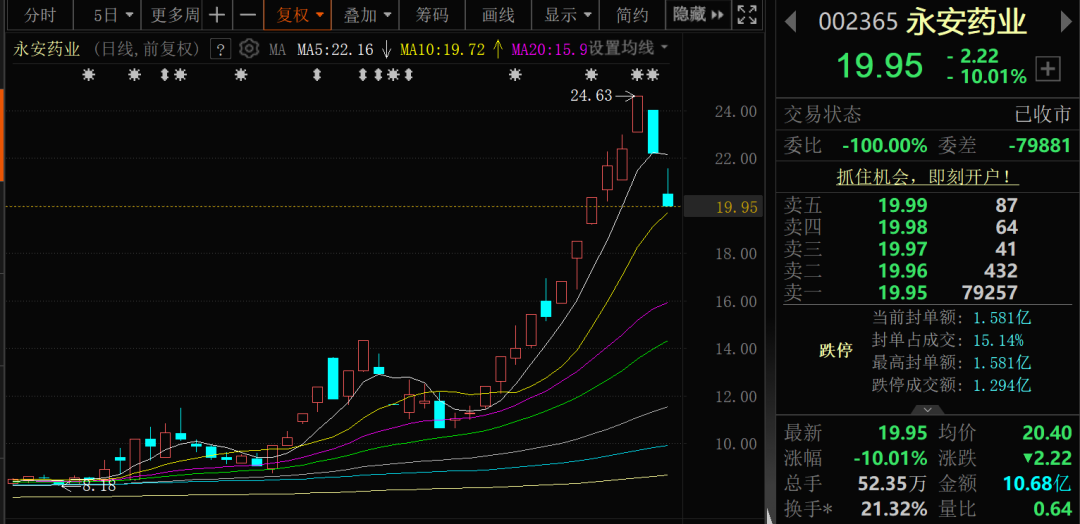
Task: Toggle the 筹码 chip distribution panel
Action: pos(432,15)
